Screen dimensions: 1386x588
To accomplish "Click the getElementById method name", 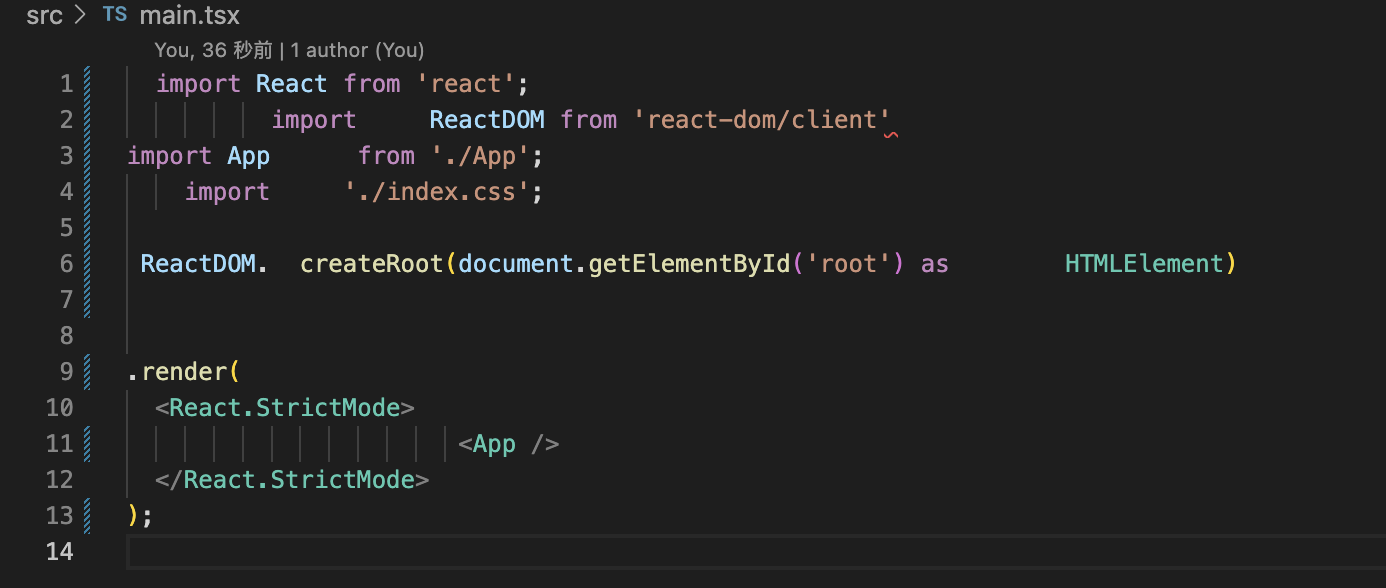I will pos(689,264).
